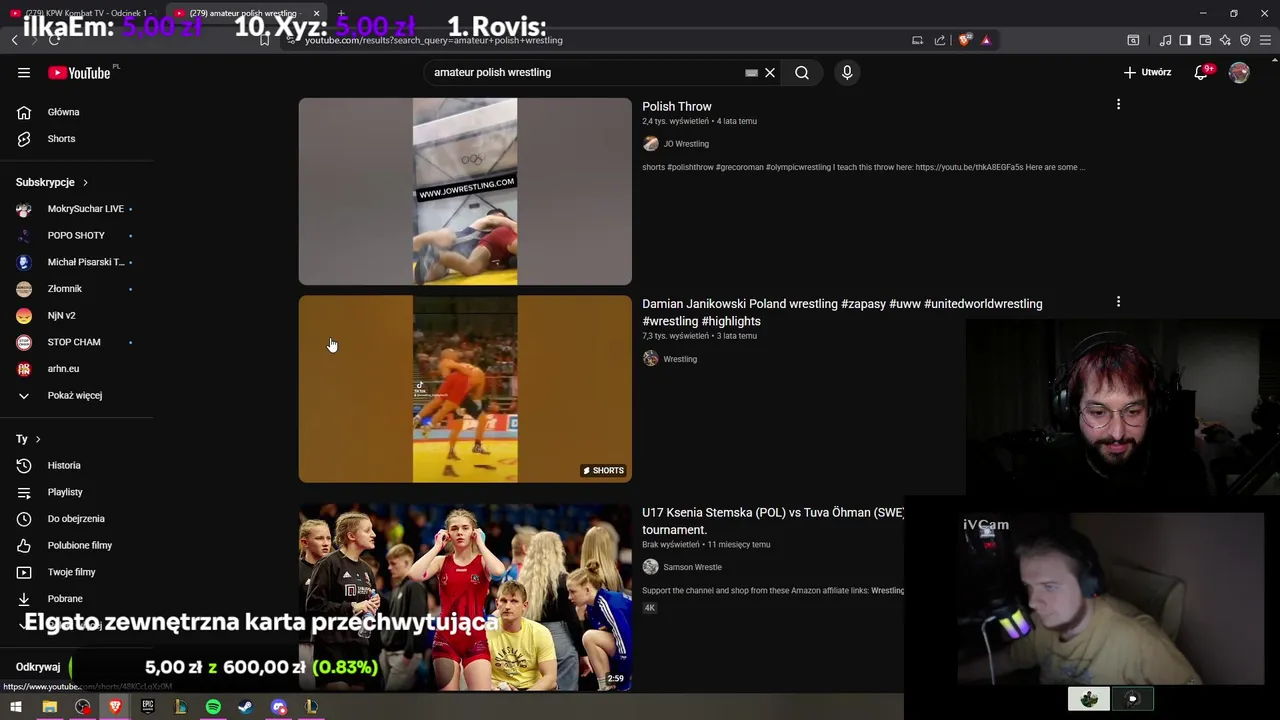
Task: Open Discord from taskbar
Action: (279, 707)
